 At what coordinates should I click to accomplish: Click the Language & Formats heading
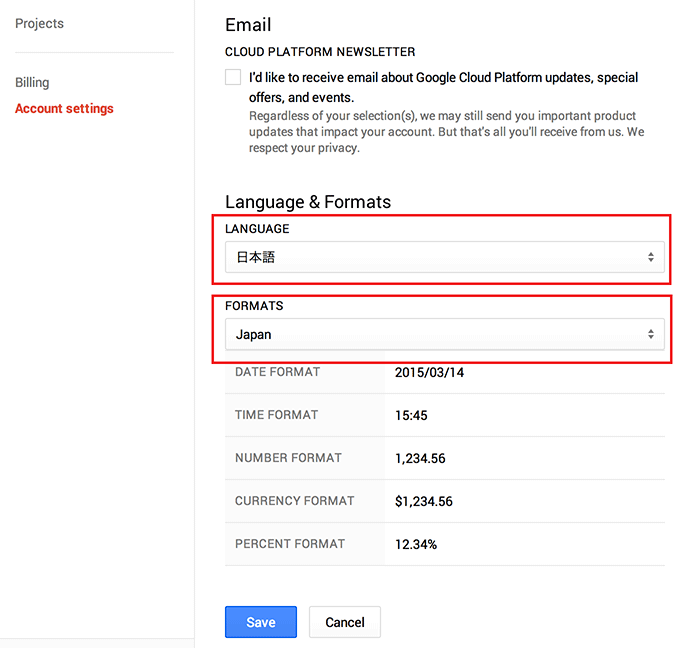point(307,202)
